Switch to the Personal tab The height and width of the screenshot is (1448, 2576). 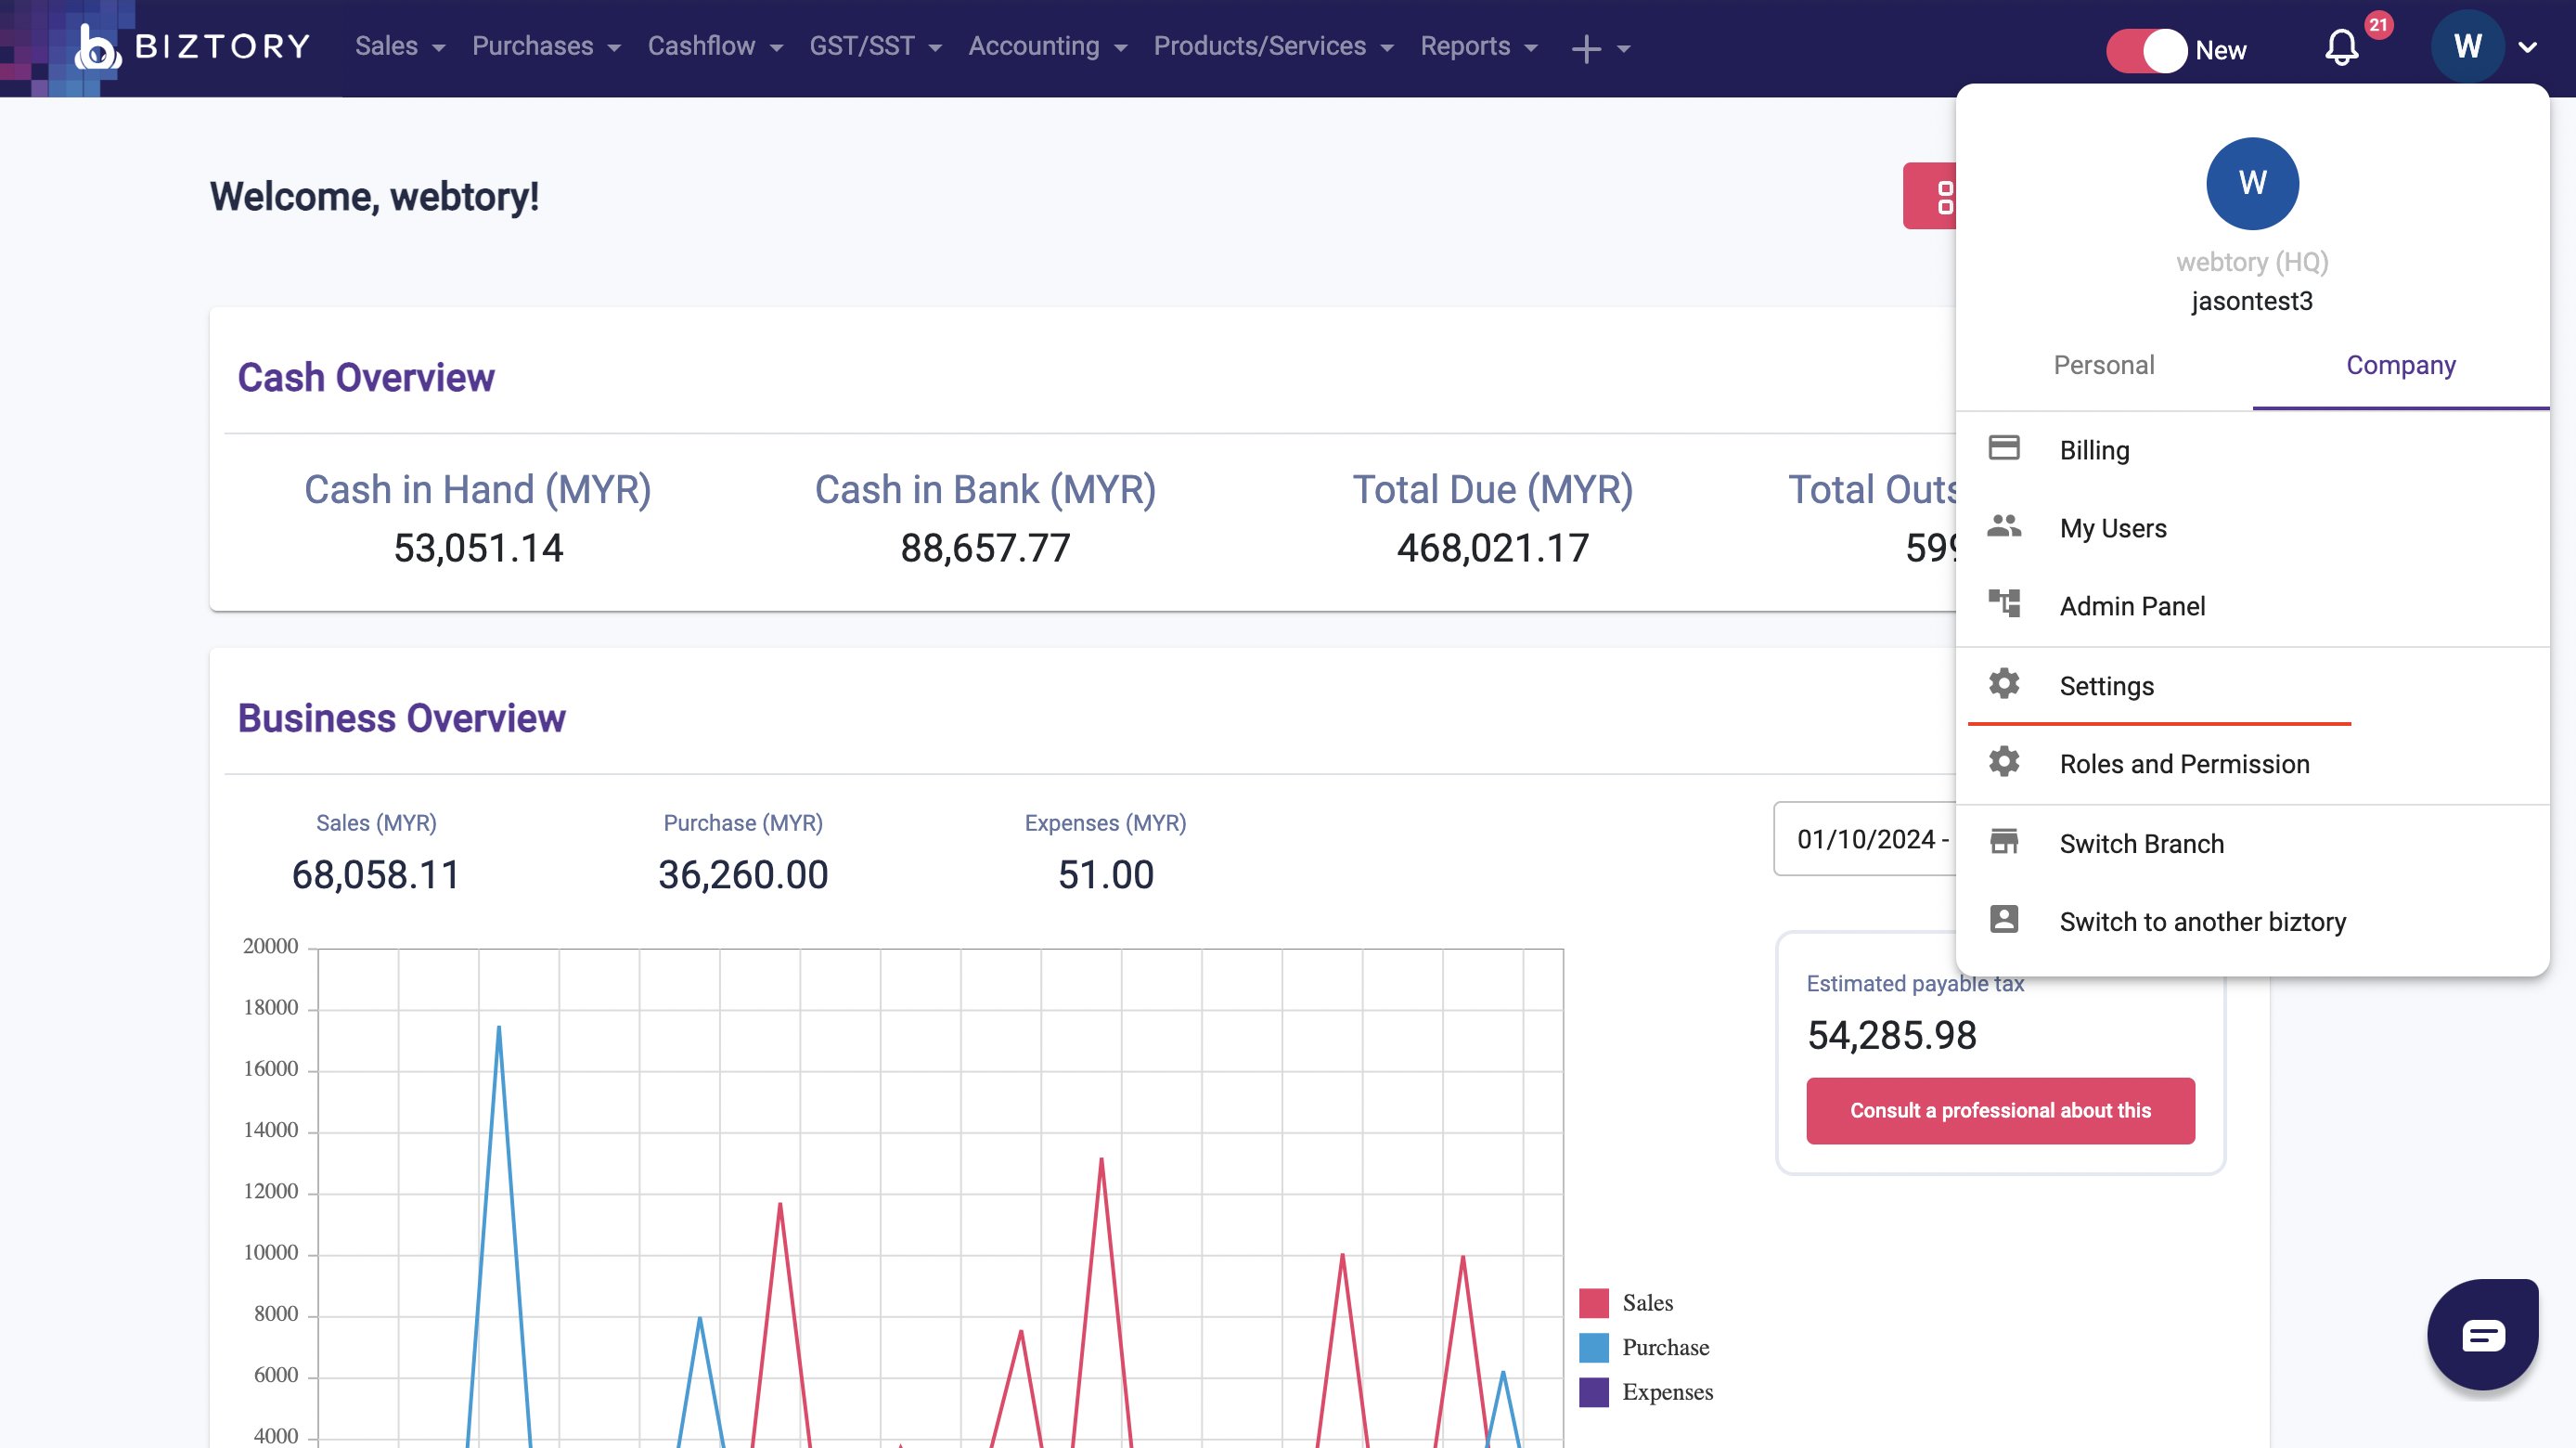pos(2103,365)
